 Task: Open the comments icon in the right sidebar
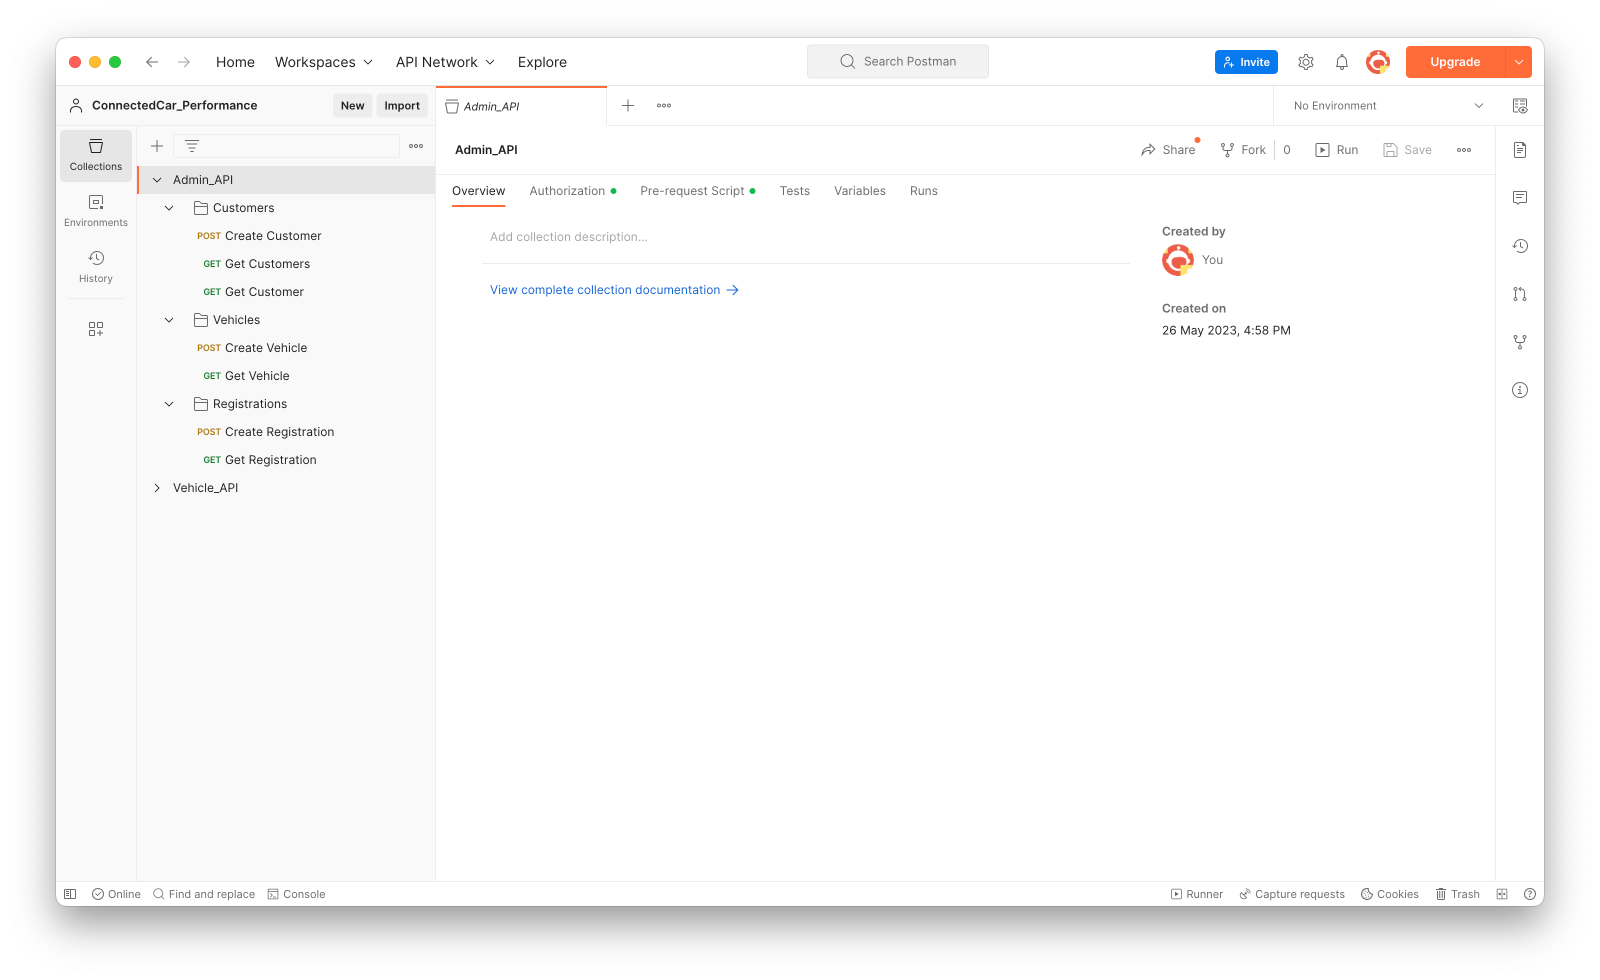pyautogui.click(x=1520, y=198)
